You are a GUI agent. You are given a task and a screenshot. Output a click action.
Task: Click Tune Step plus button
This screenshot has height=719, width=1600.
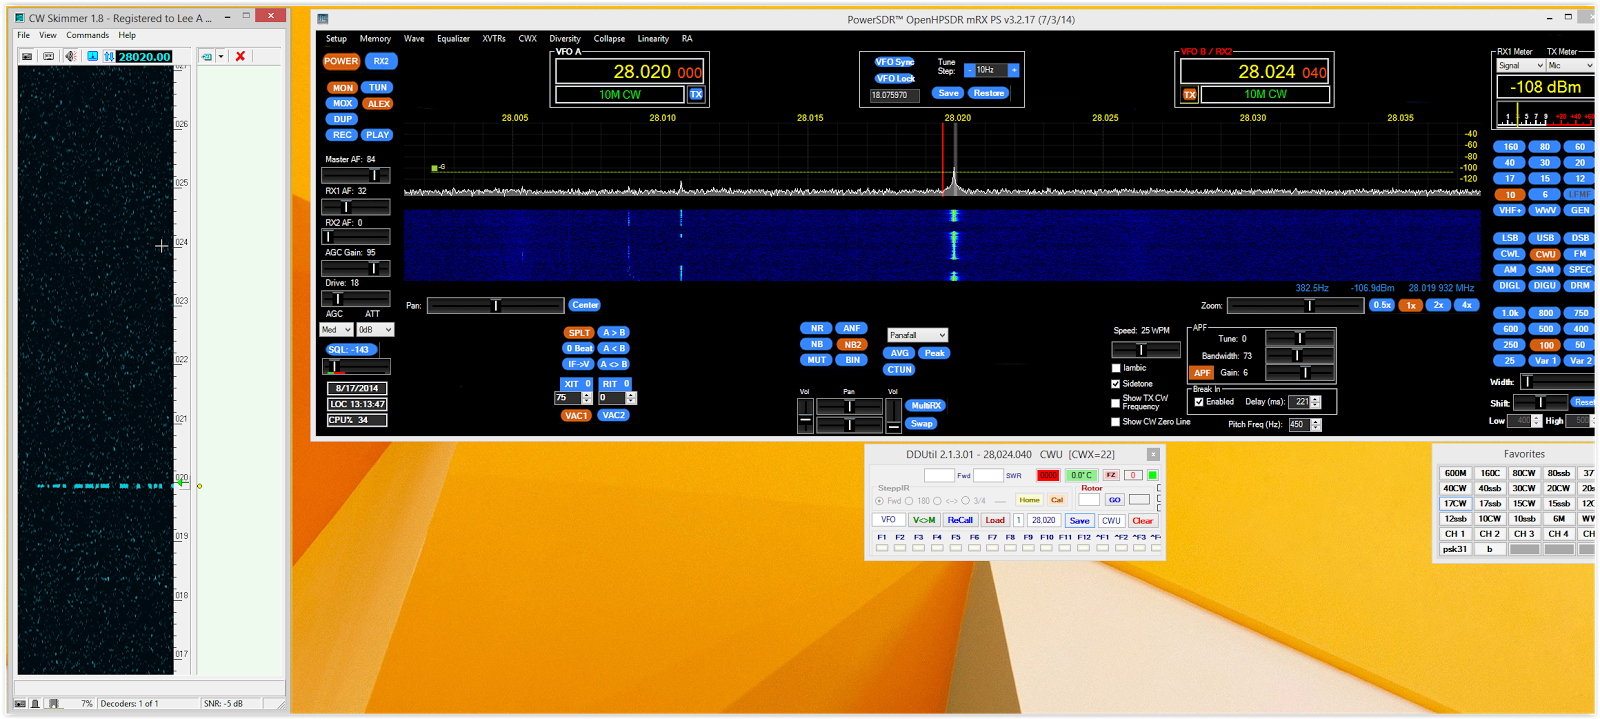point(1014,70)
